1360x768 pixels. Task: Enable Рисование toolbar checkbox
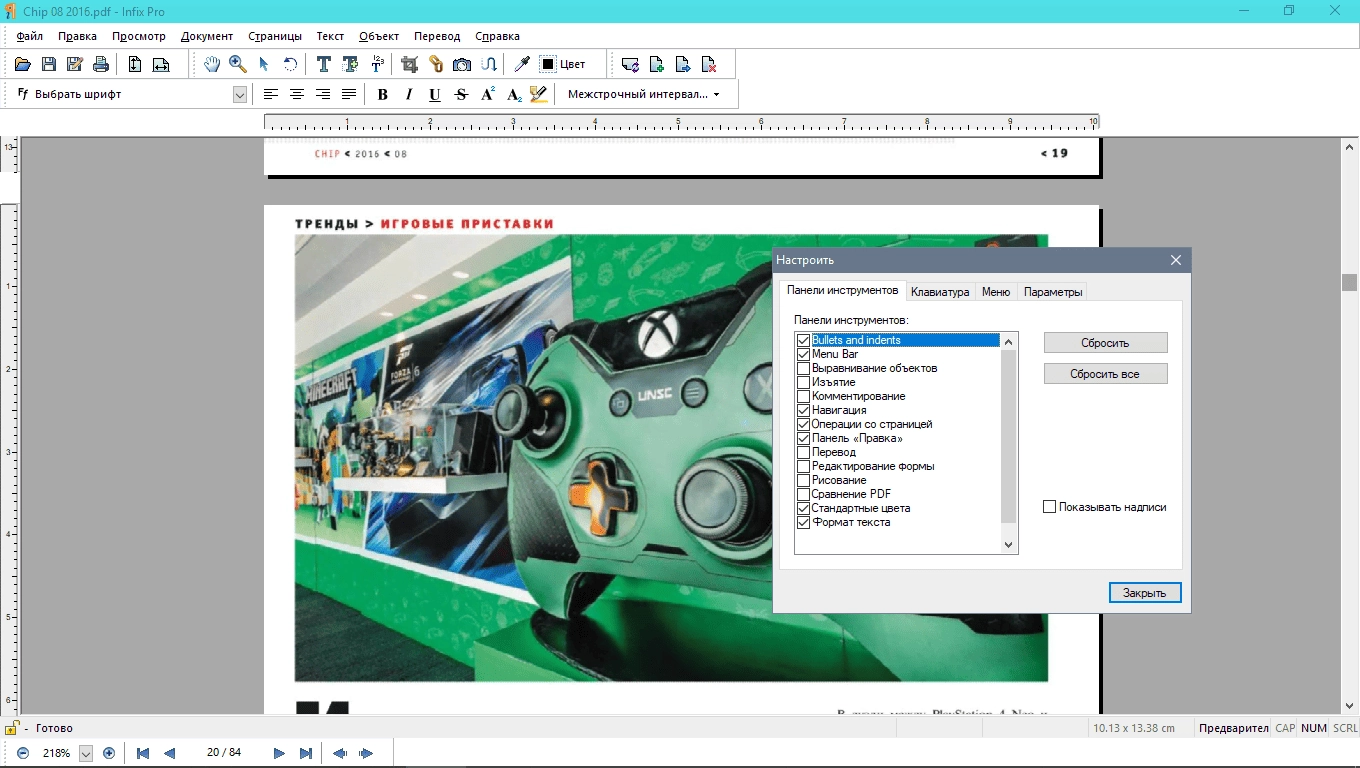[803, 480]
